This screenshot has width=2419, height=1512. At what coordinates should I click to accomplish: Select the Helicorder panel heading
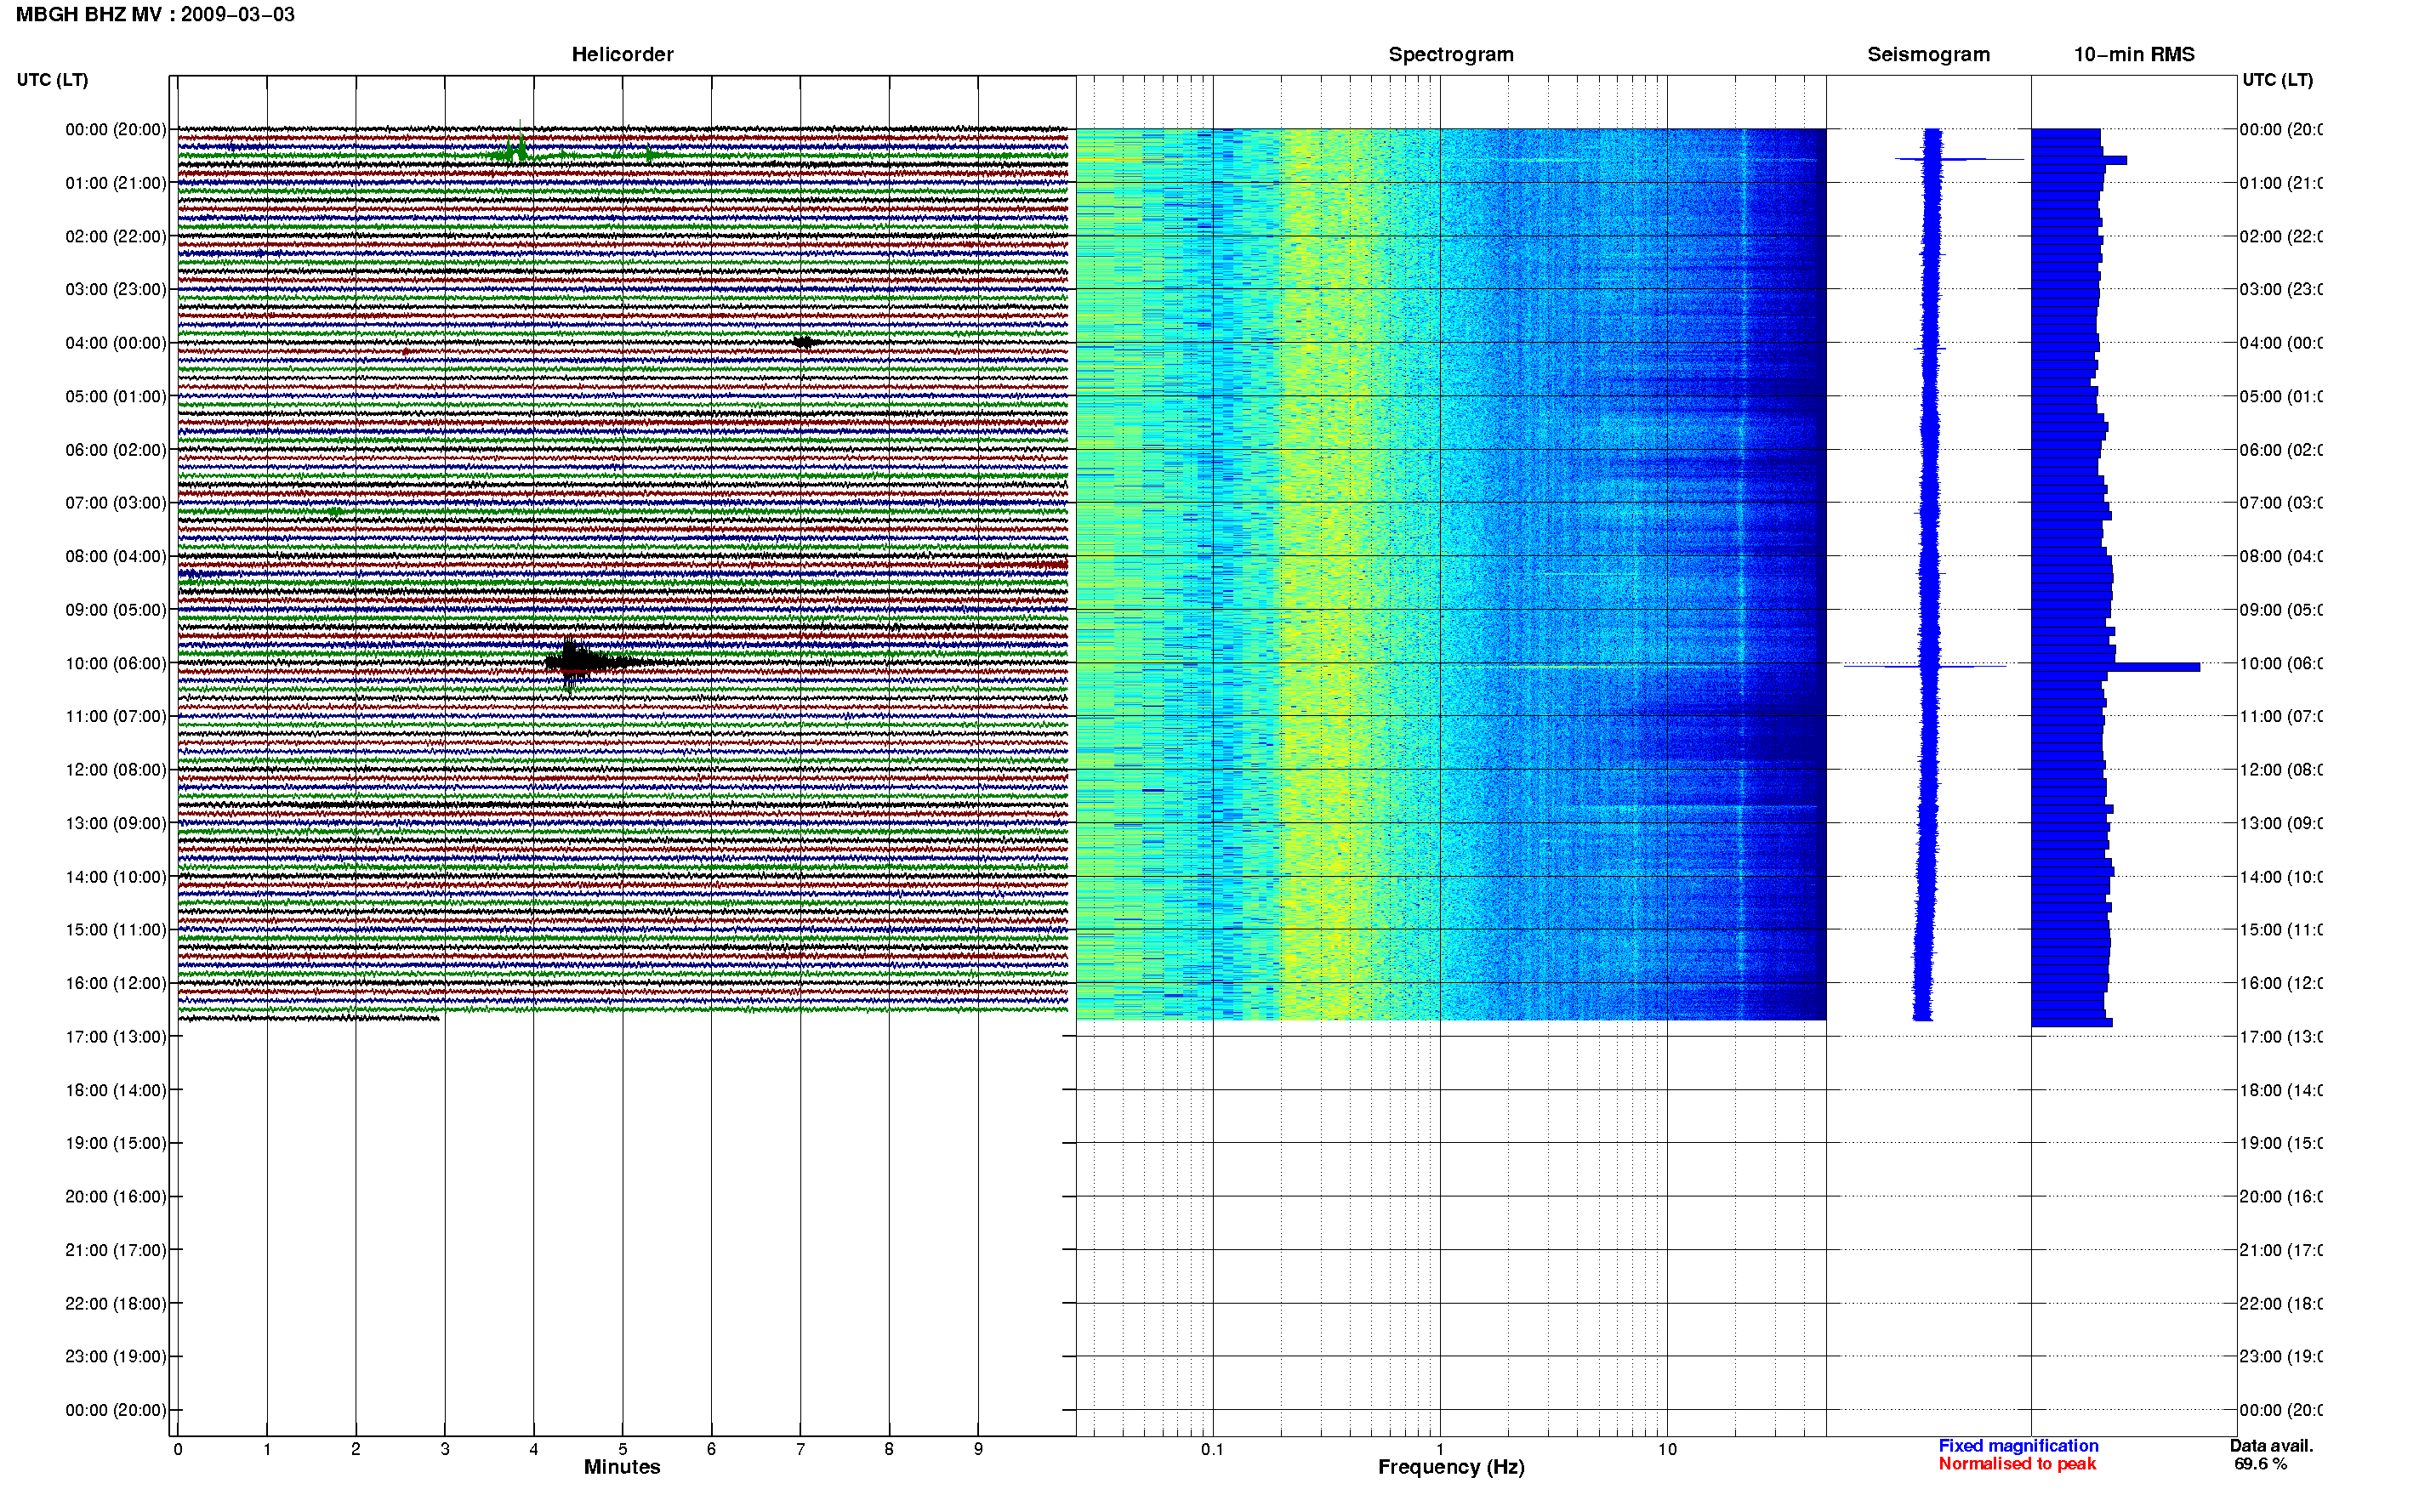click(622, 54)
